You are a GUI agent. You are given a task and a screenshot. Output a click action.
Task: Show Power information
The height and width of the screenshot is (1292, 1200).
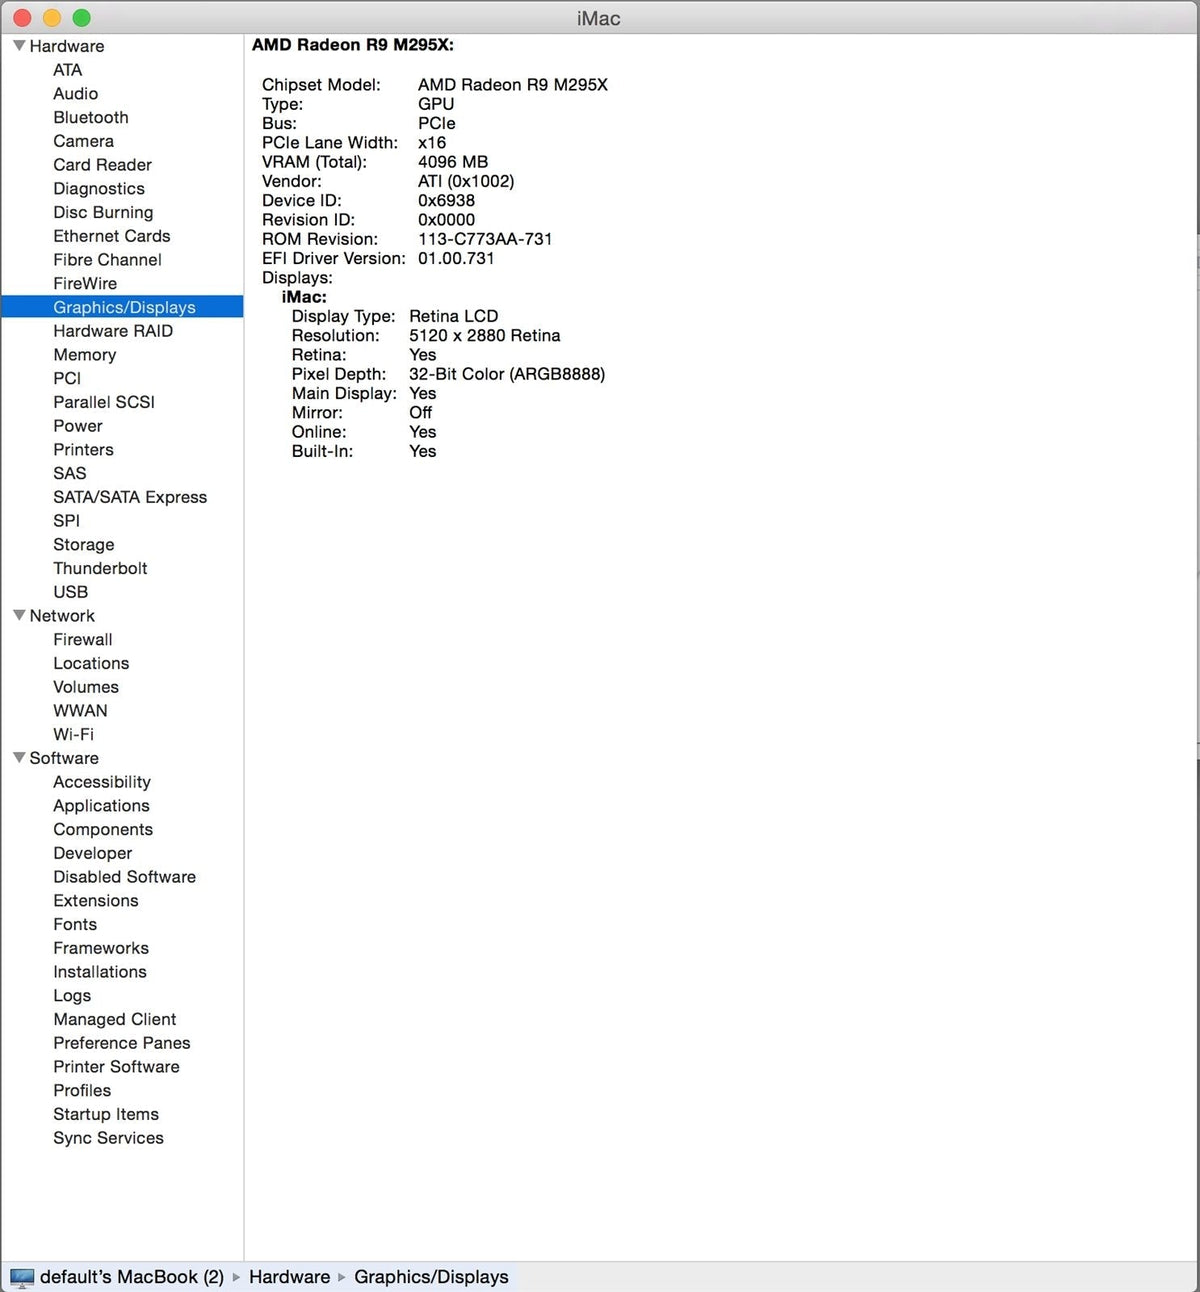(78, 426)
